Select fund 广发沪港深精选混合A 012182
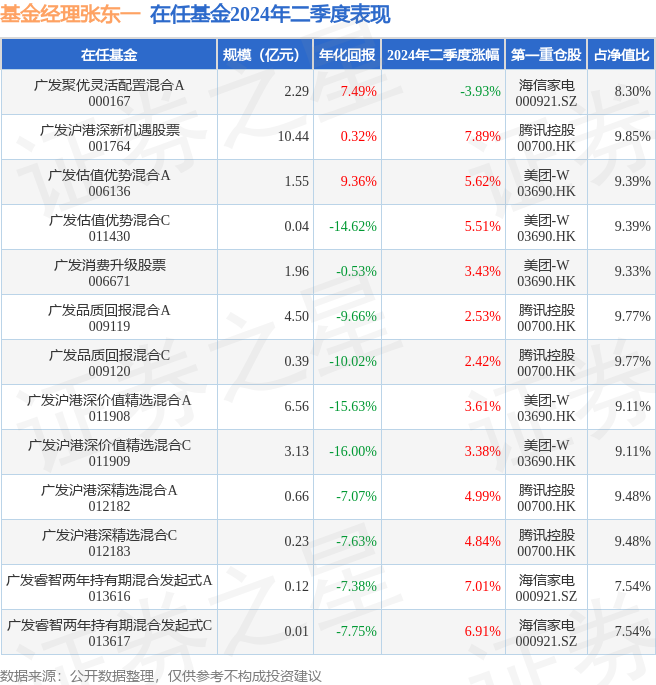 coord(109,498)
